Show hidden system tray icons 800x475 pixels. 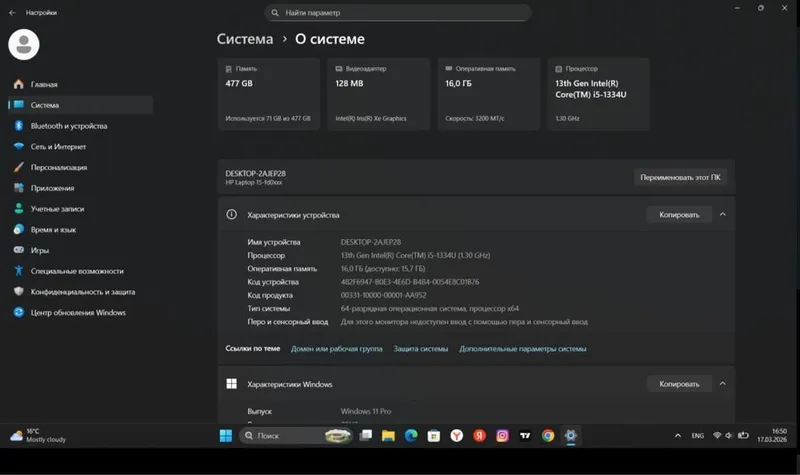(x=678, y=436)
